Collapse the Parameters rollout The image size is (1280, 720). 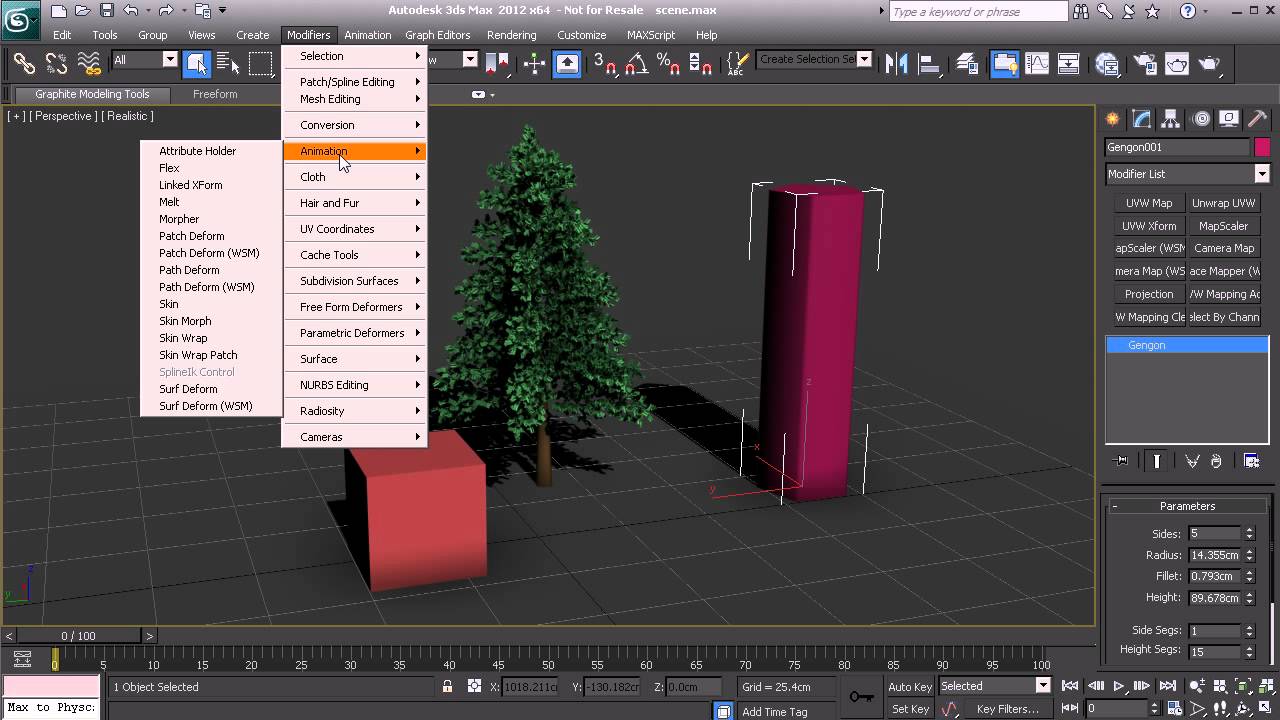pyautogui.click(x=1187, y=506)
